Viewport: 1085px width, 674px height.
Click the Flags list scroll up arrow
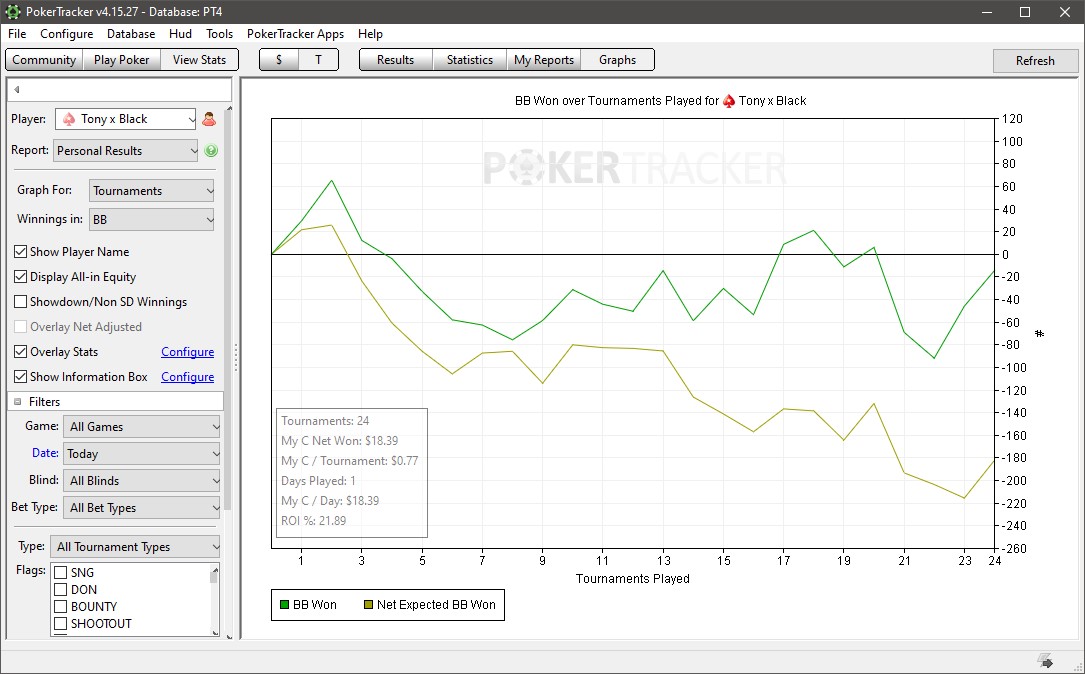(215, 570)
